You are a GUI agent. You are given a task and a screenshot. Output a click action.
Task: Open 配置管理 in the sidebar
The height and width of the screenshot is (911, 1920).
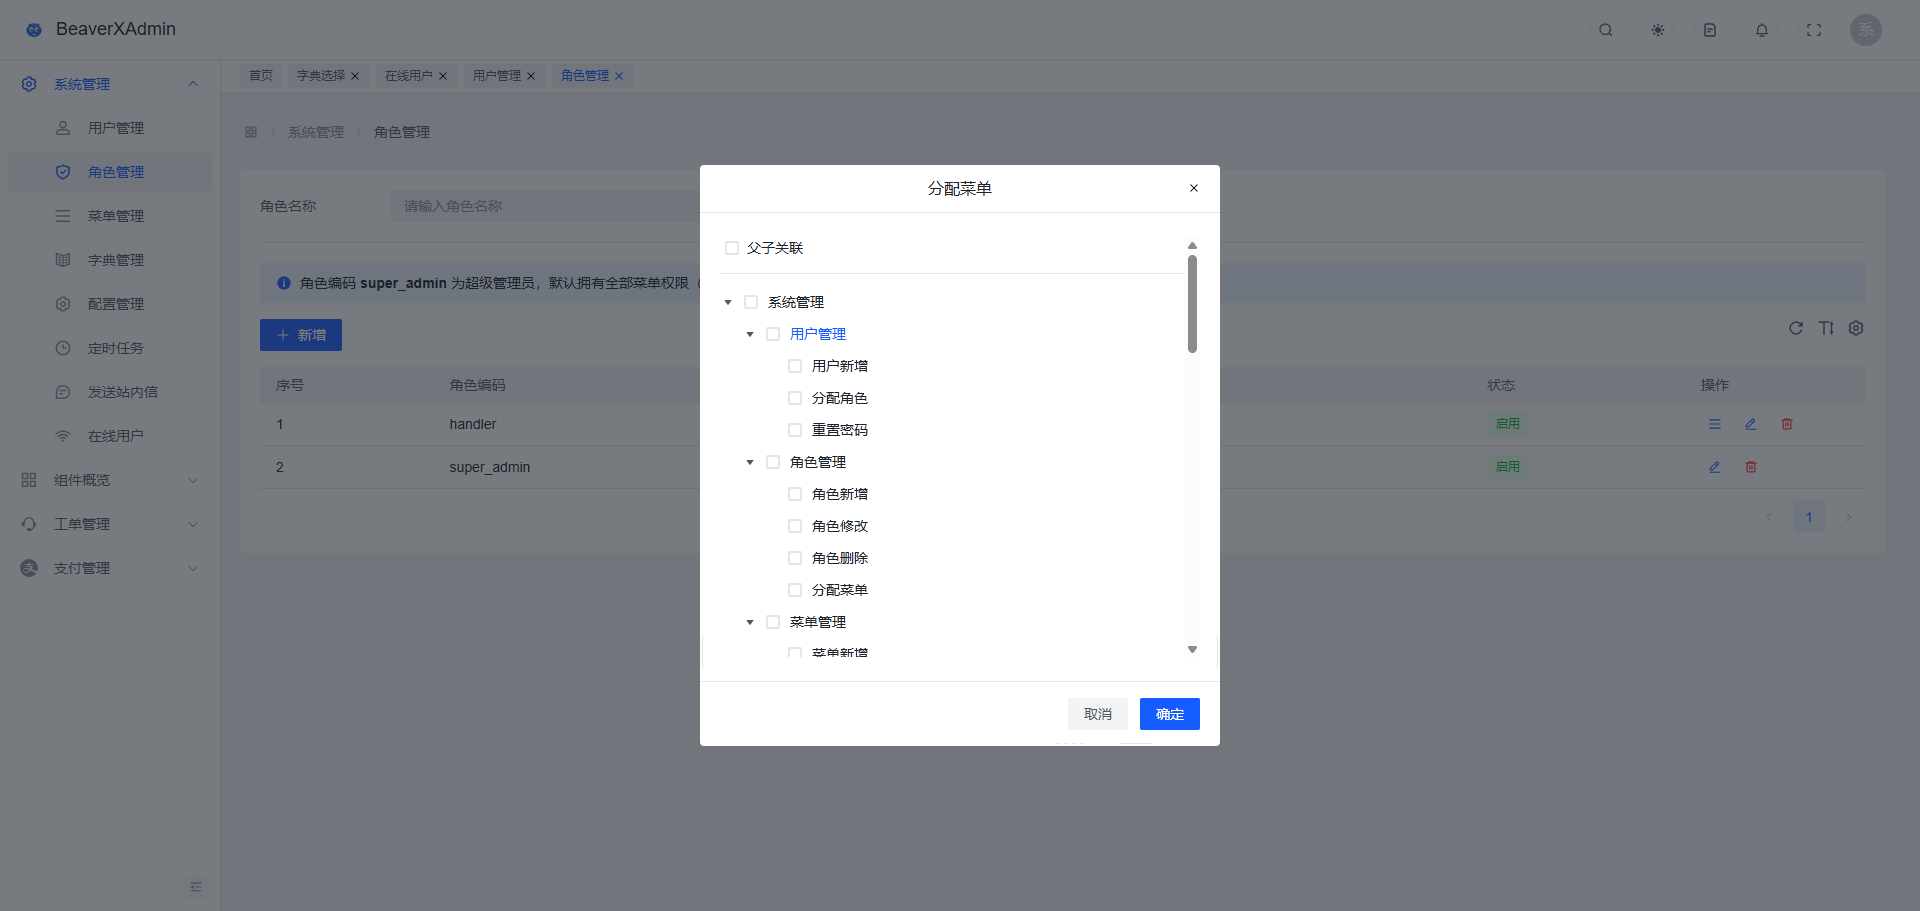point(110,304)
